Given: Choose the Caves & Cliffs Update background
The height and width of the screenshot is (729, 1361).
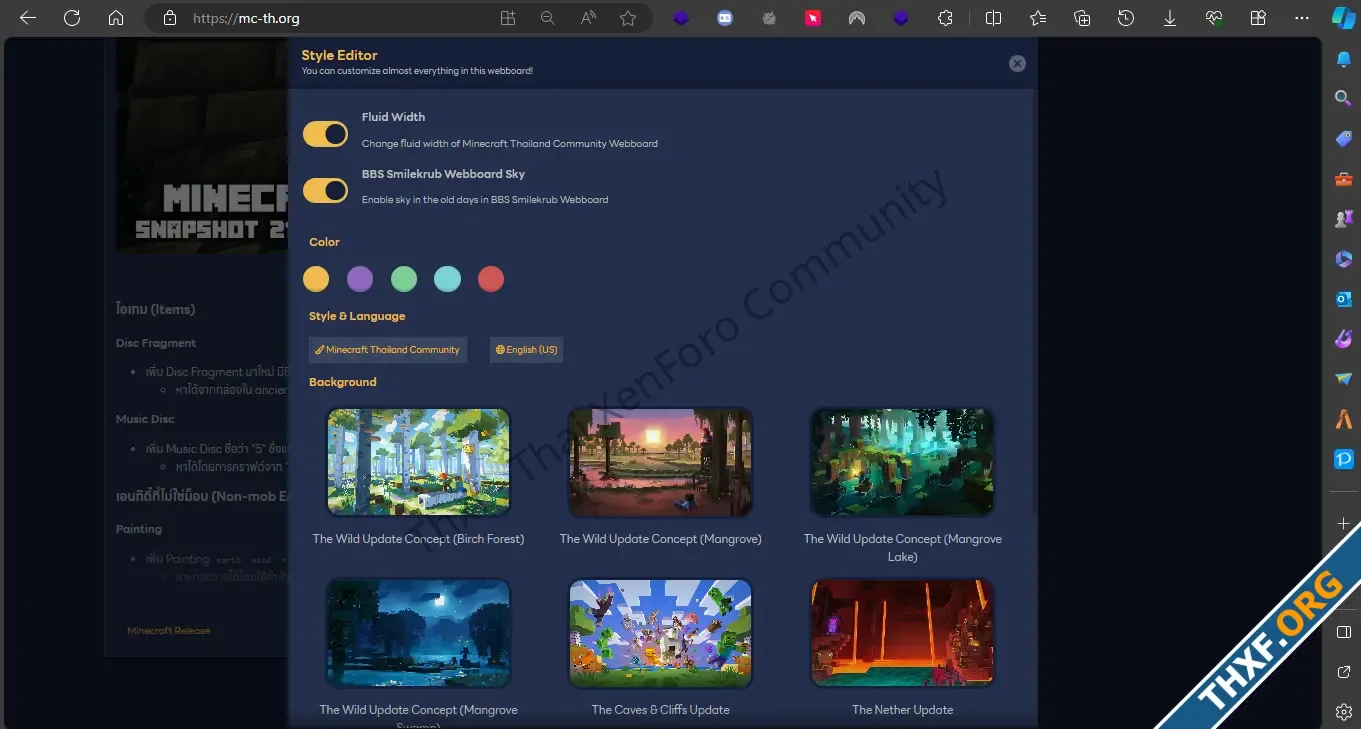Looking at the screenshot, I should tap(660, 634).
